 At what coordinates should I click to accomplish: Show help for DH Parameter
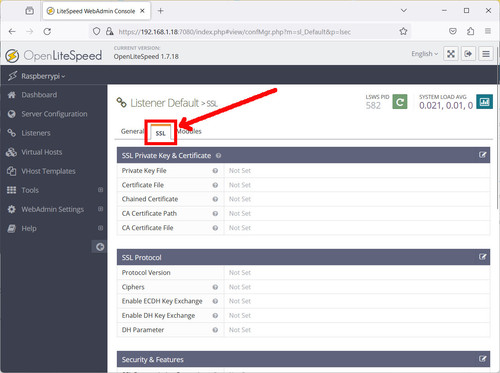click(x=215, y=330)
